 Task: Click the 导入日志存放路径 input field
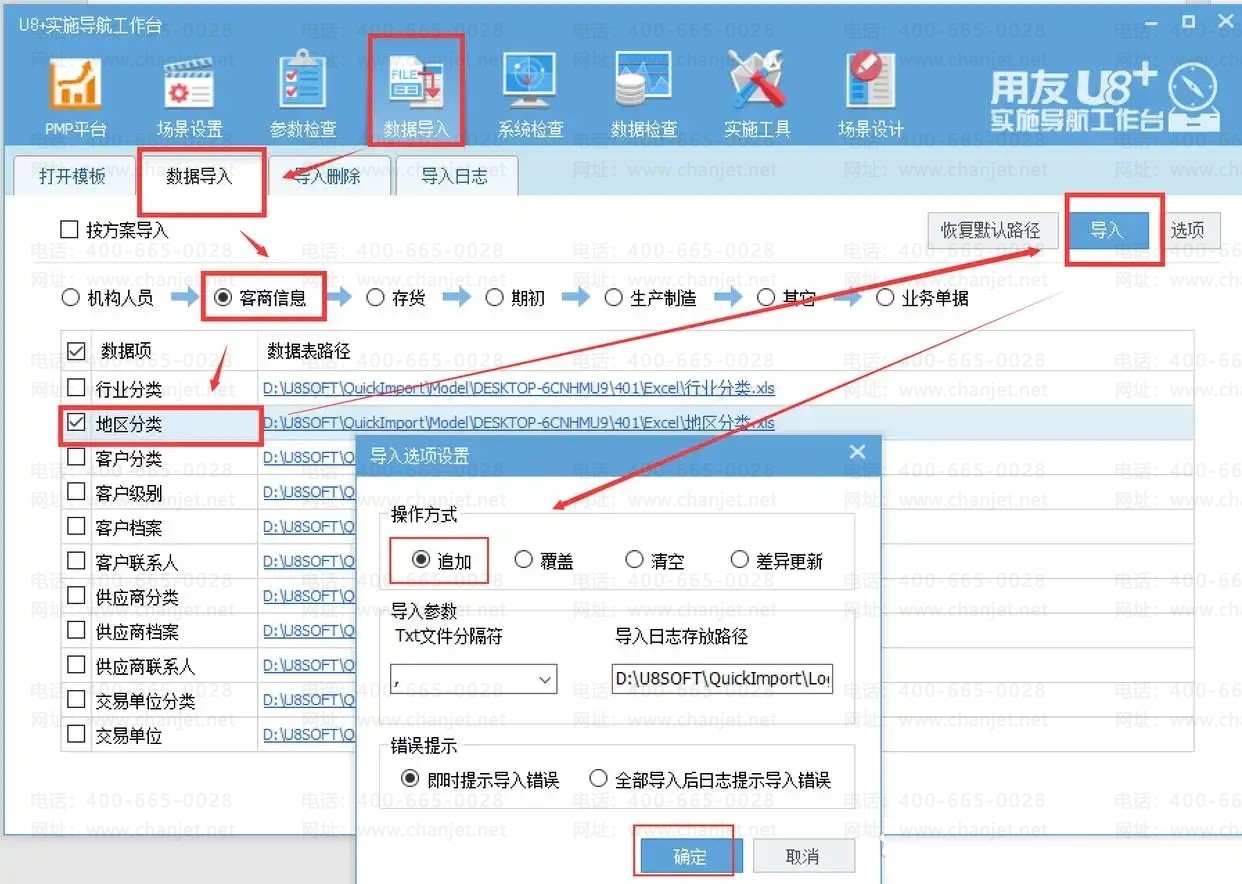pos(722,679)
